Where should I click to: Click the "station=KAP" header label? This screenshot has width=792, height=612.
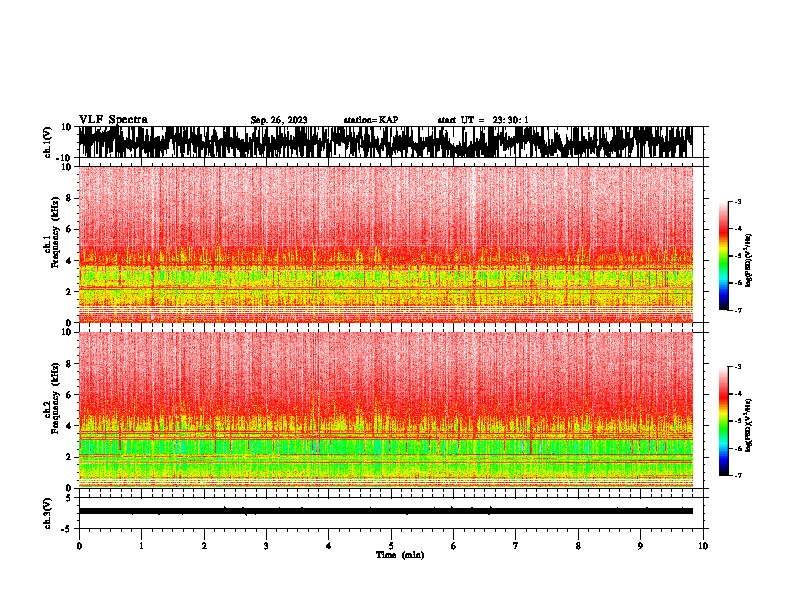coord(371,120)
